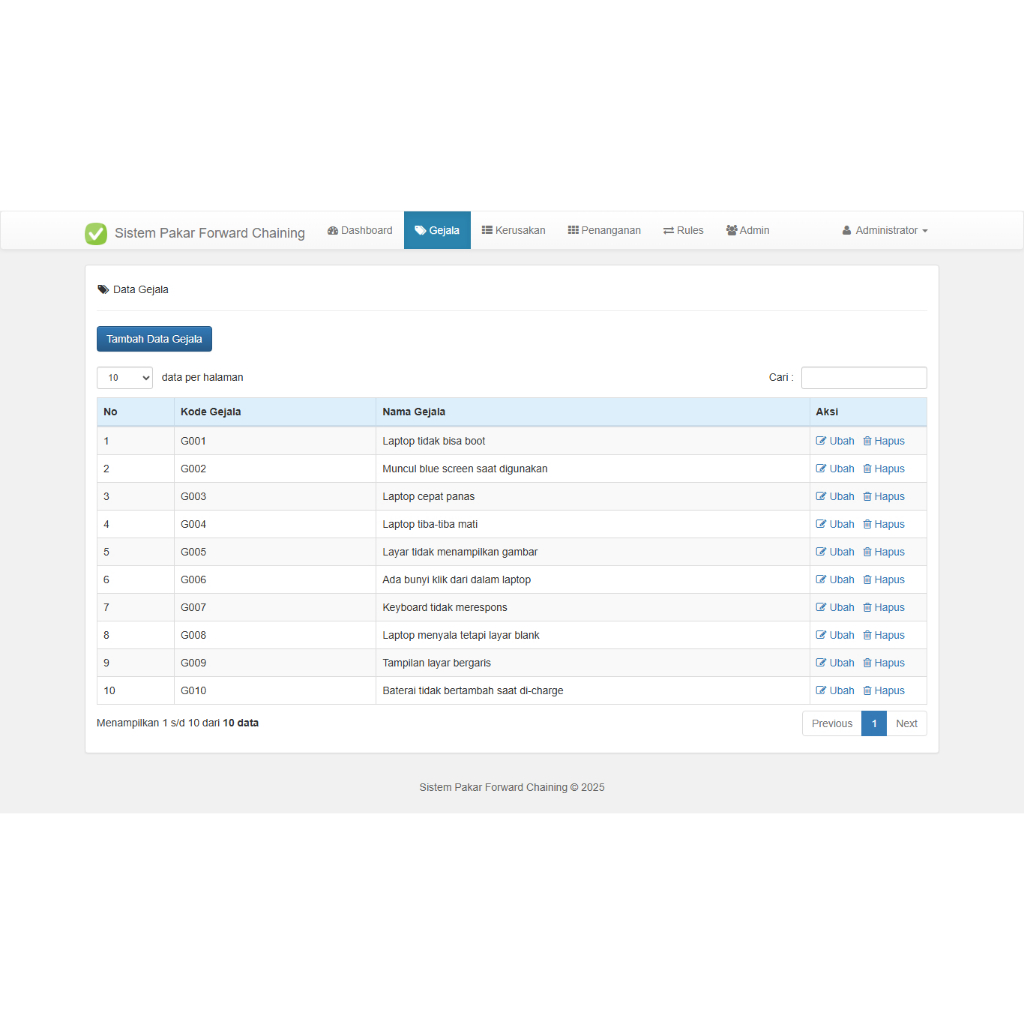This screenshot has height=1024, width=1024.
Task: Click "Baterai tidak bertambah saat di-charge" cell
Action: (x=592, y=691)
